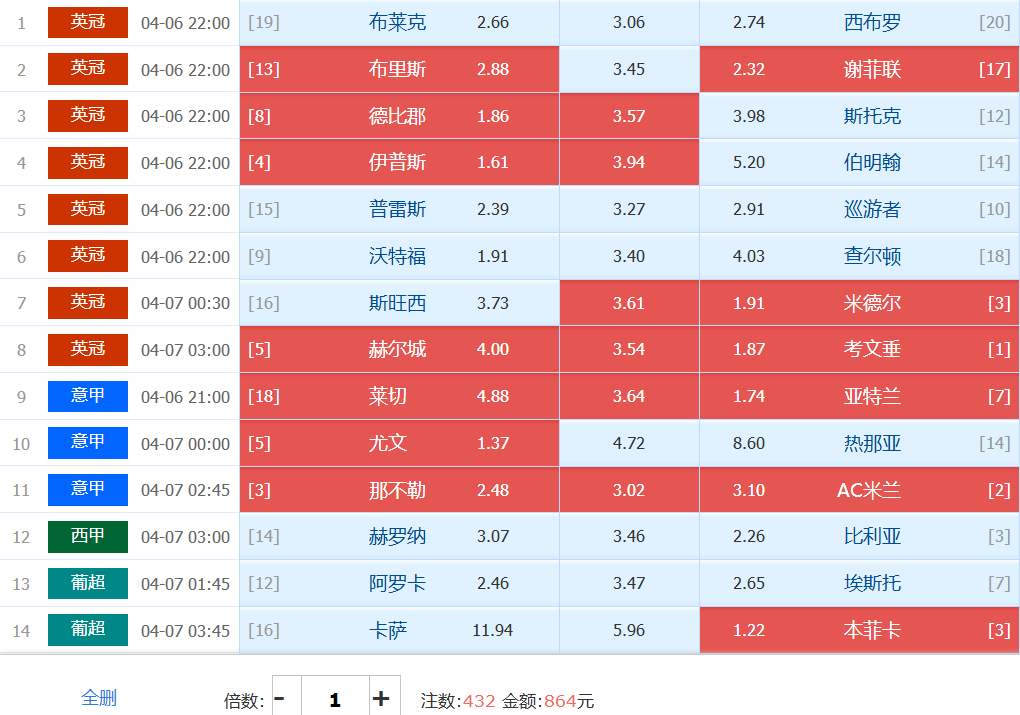Select 沃特福 home win odds 1.91
The width and height of the screenshot is (1020, 715).
(x=399, y=256)
